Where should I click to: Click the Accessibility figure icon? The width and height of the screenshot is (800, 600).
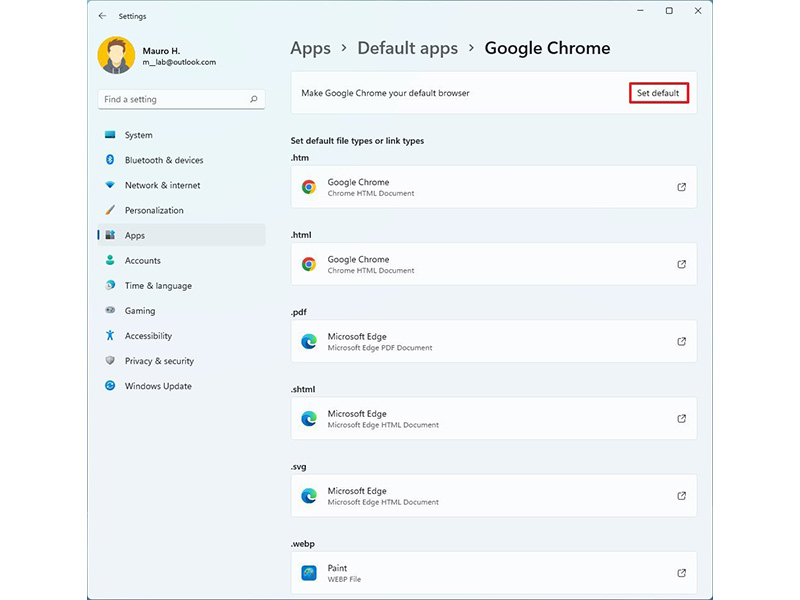(110, 335)
